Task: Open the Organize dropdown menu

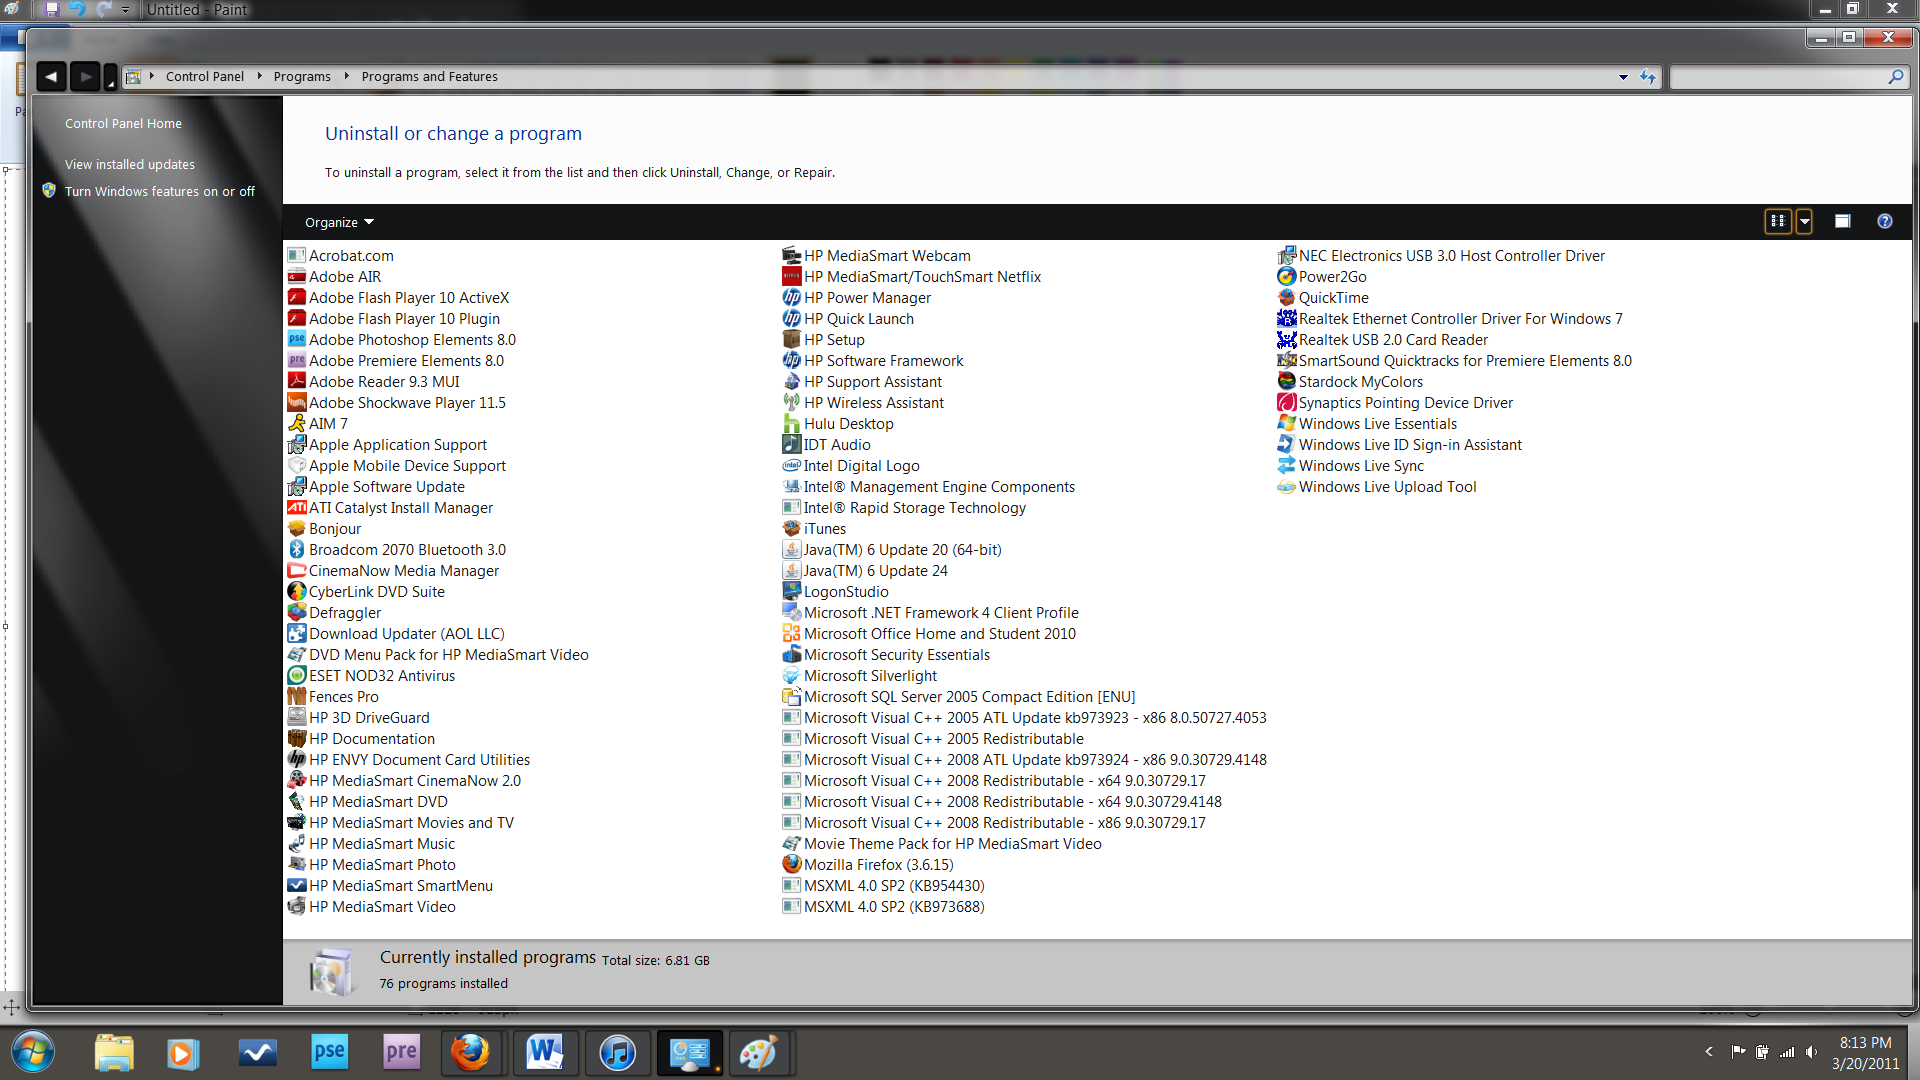Action: [338, 222]
